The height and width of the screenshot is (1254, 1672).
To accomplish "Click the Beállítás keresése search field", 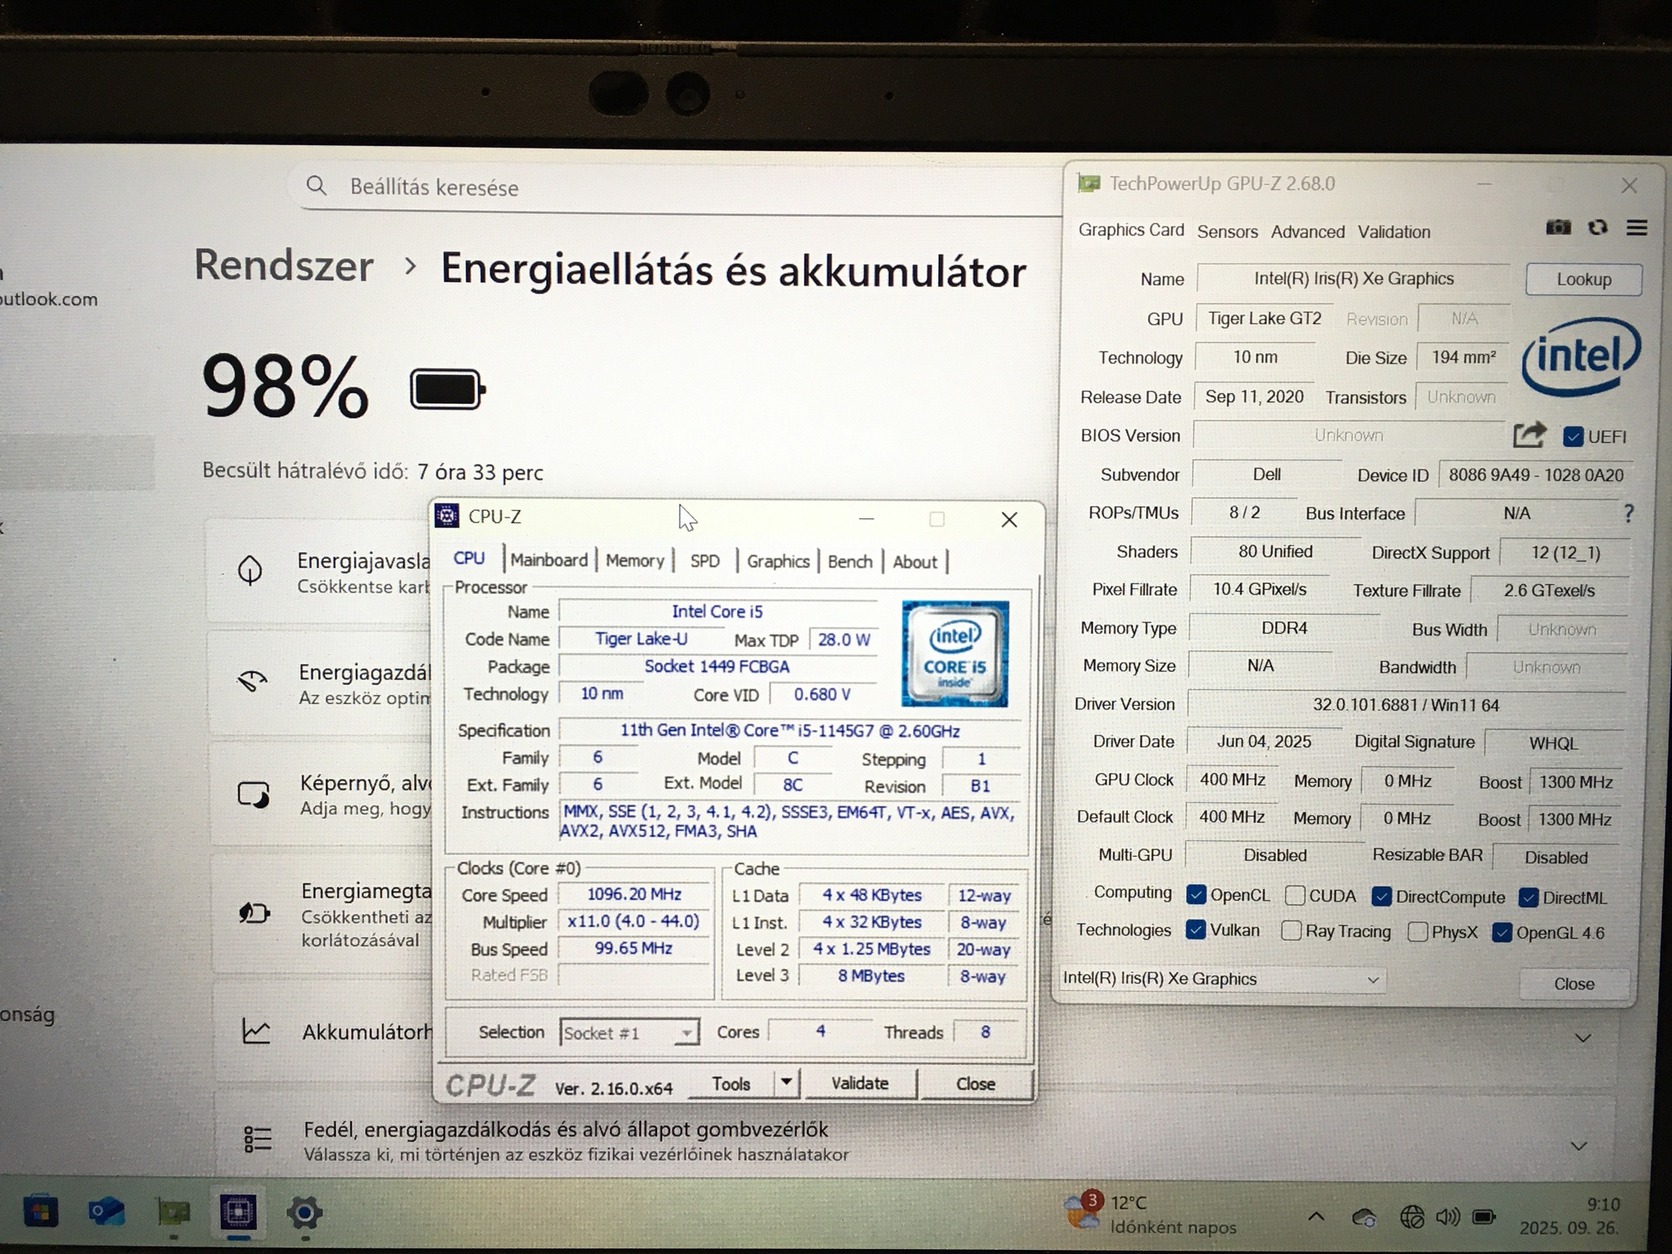I will click(680, 187).
